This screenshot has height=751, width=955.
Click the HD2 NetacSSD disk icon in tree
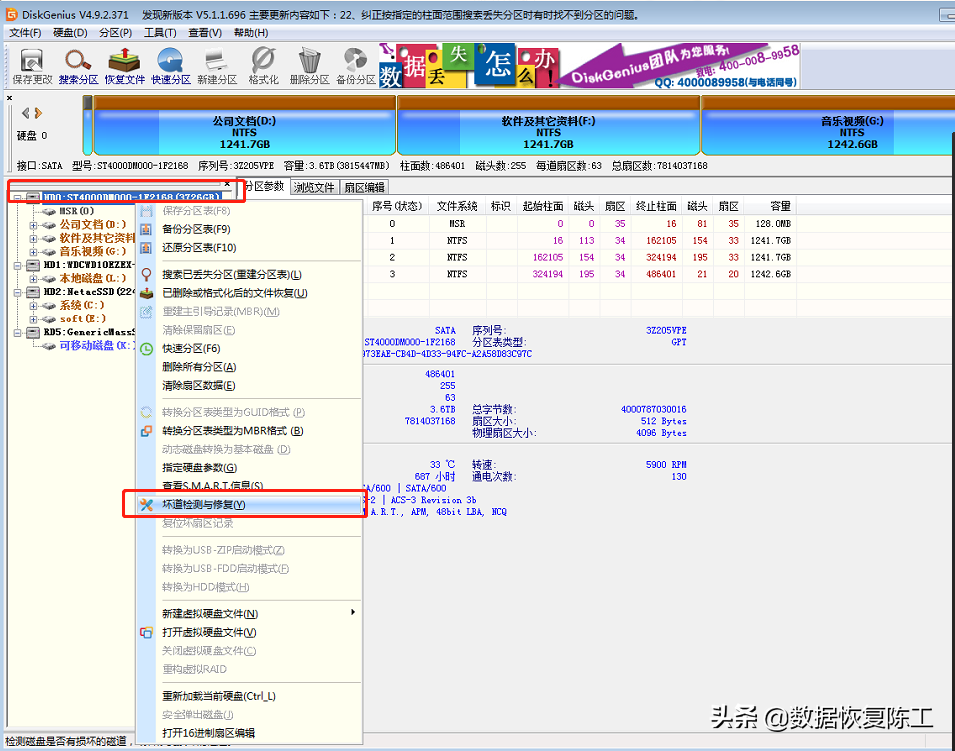(x=33, y=292)
